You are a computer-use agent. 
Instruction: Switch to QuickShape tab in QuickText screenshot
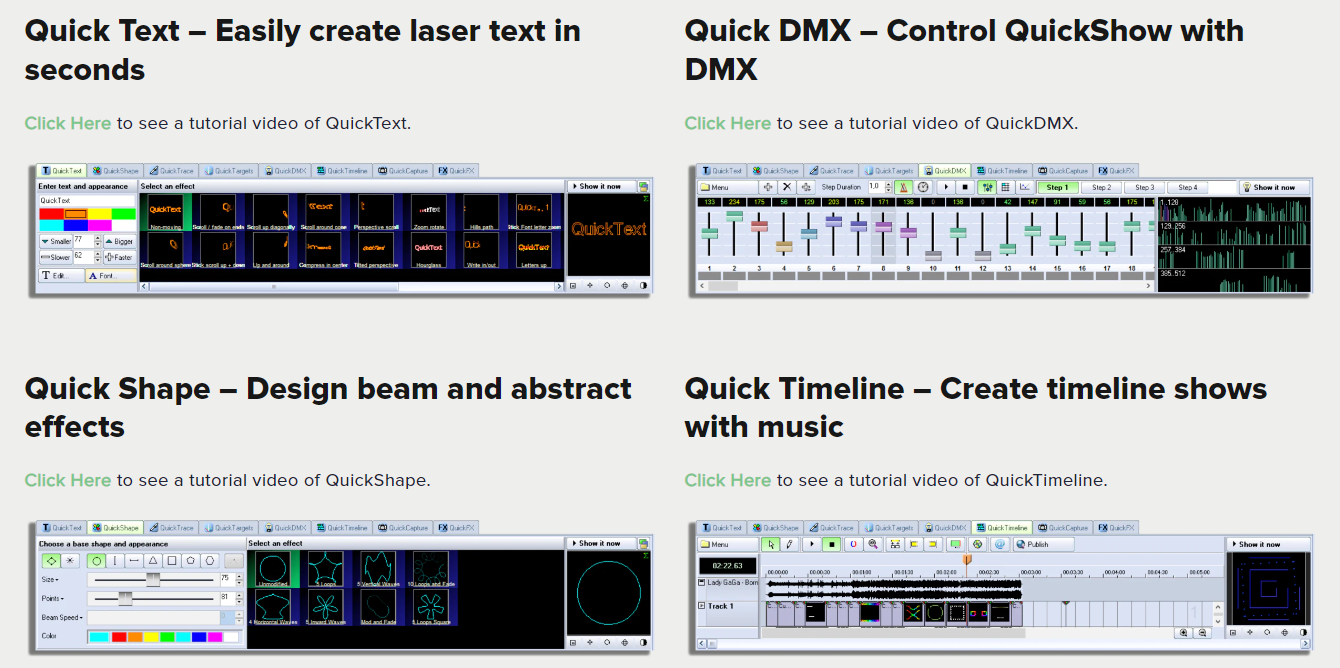click(116, 171)
